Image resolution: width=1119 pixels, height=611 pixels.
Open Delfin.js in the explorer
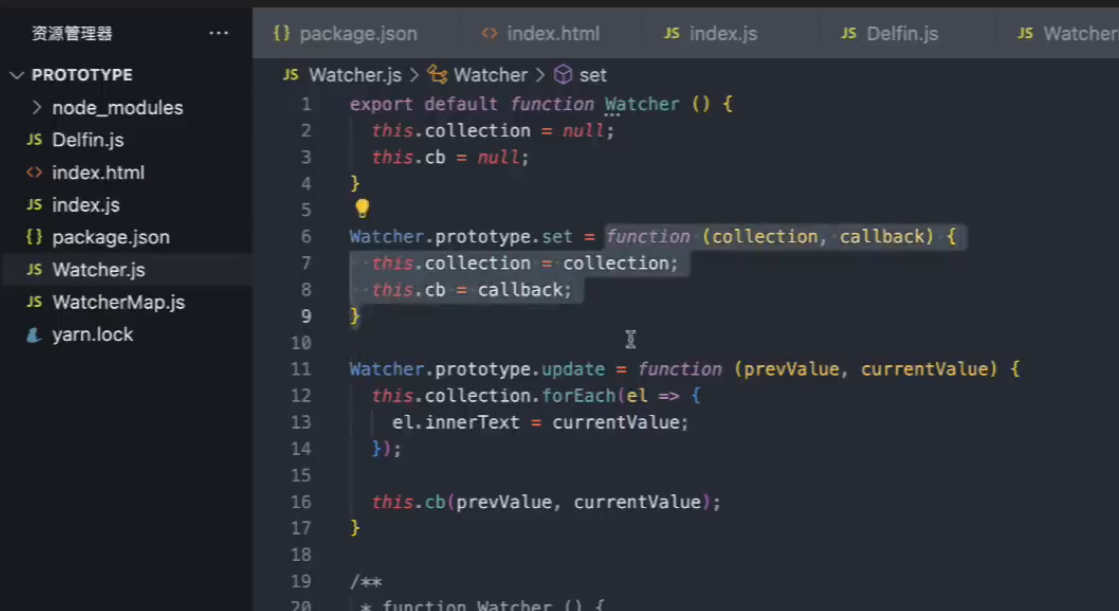click(x=88, y=140)
